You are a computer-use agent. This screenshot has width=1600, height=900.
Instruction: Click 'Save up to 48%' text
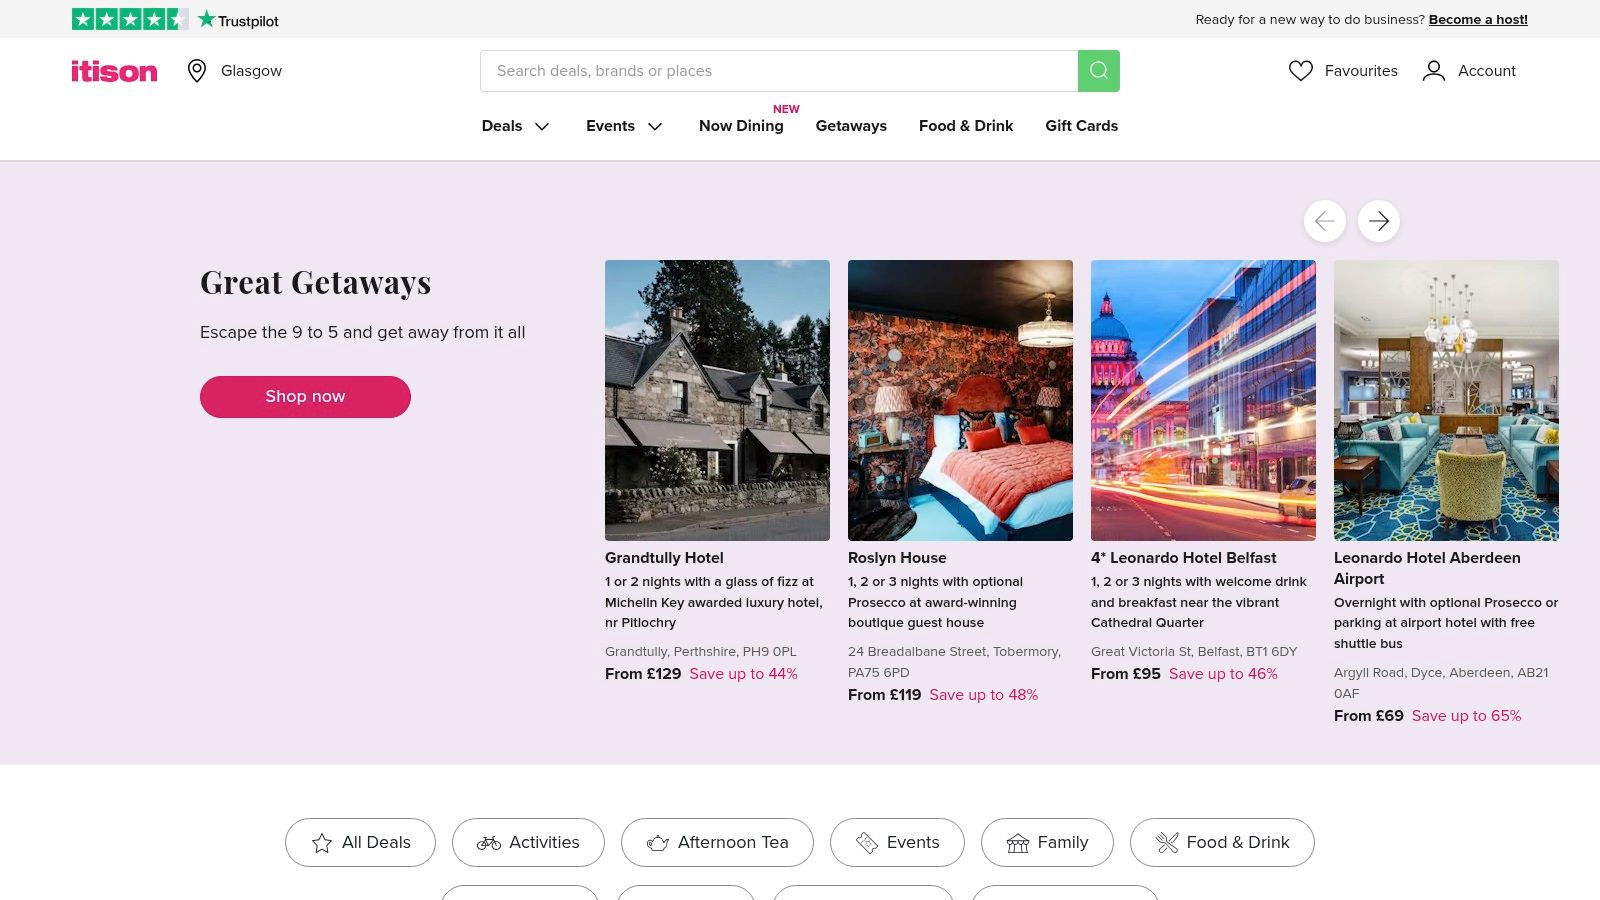pos(984,695)
